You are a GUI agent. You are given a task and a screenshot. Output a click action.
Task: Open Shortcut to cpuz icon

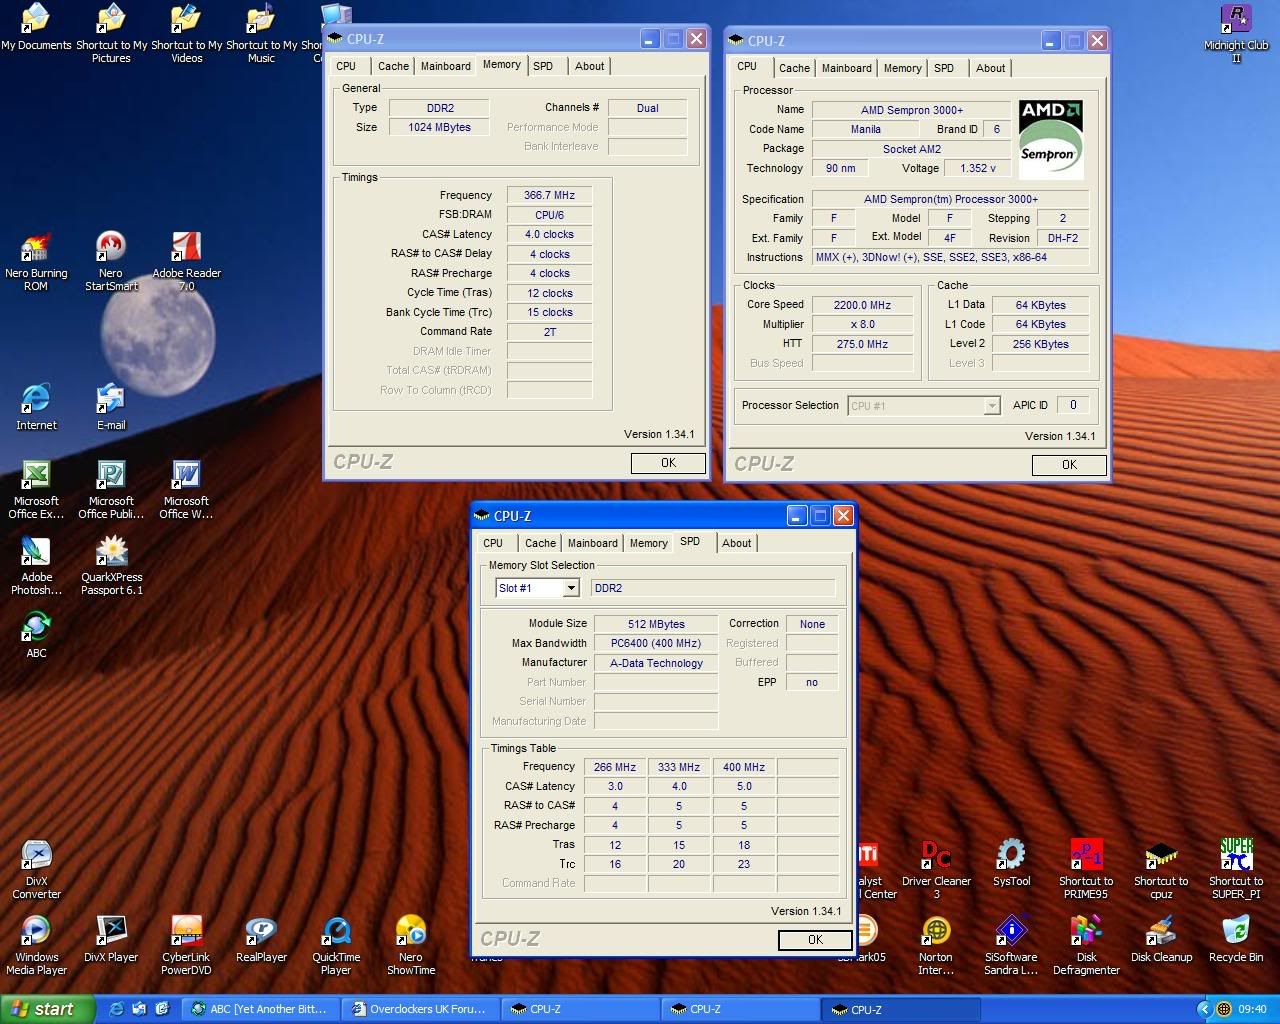point(1161,870)
